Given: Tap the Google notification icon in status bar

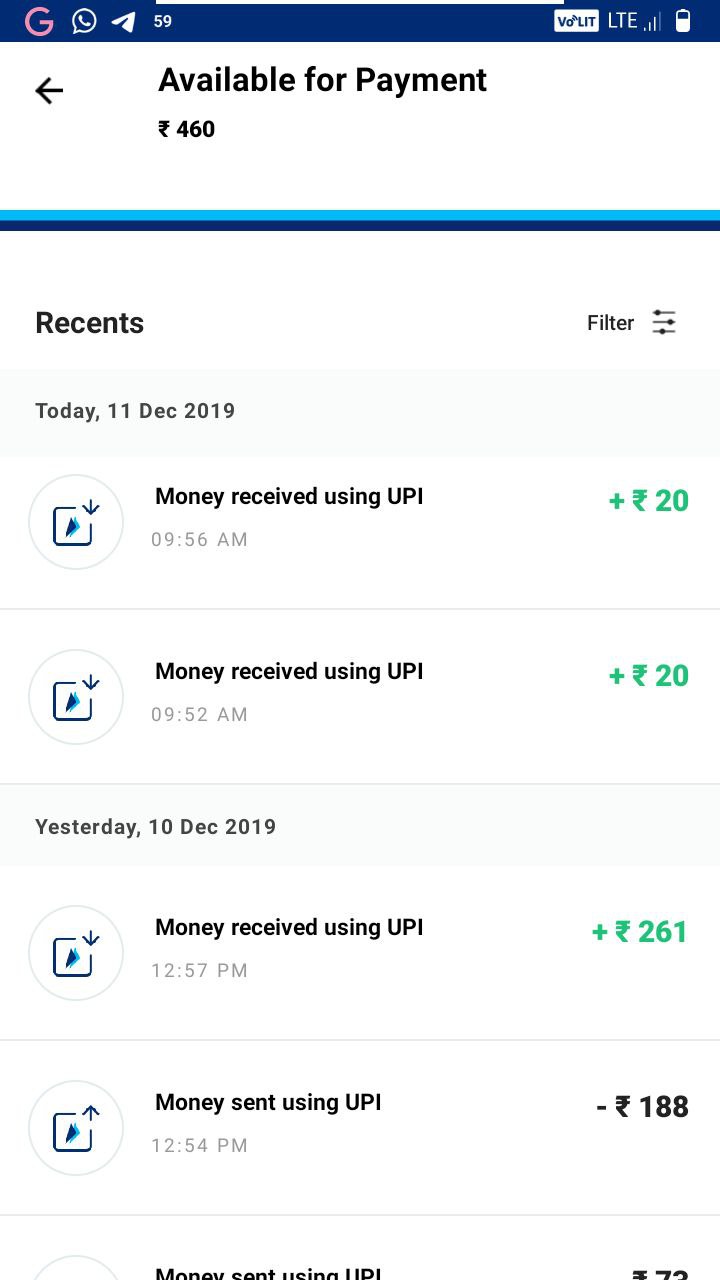Looking at the screenshot, I should (x=39, y=21).
